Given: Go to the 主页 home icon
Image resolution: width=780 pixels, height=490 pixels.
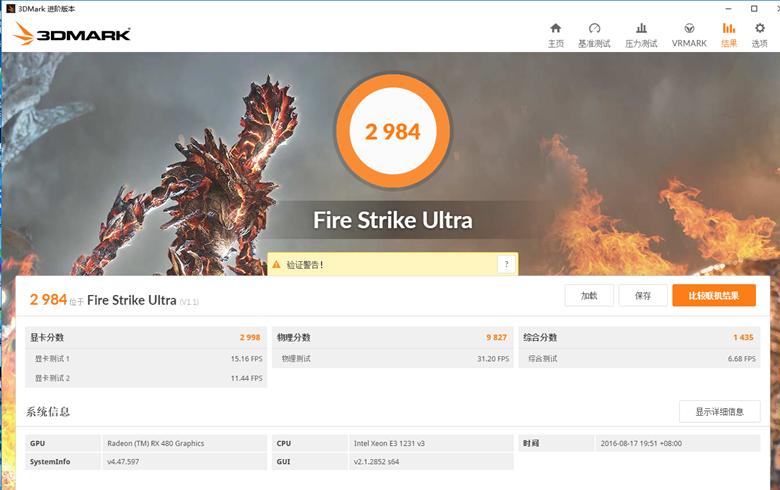Looking at the screenshot, I should 556,34.
